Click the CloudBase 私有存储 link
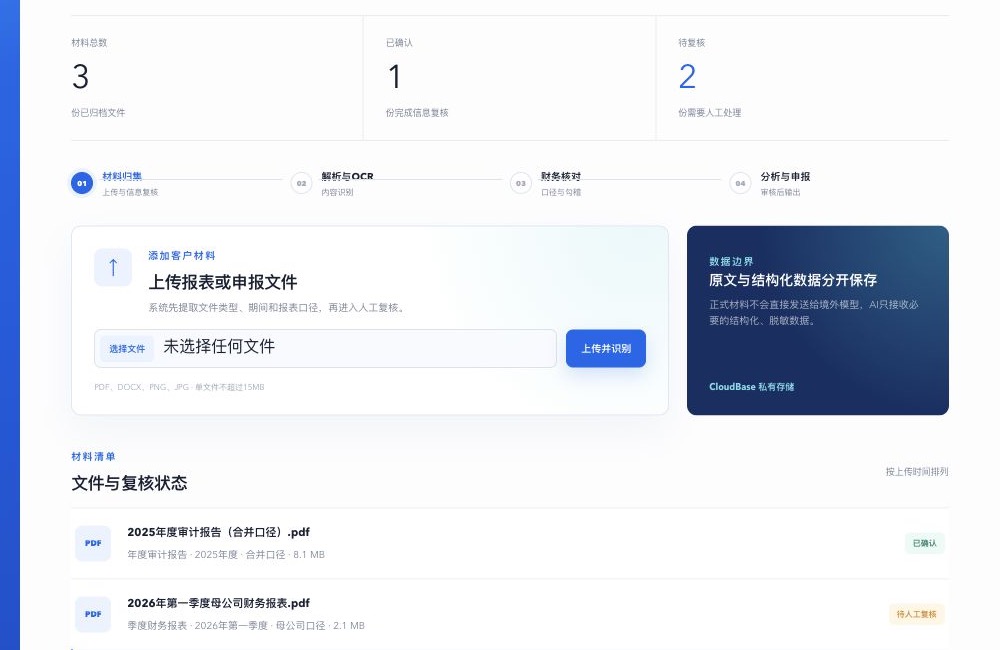 pyautogui.click(x=751, y=387)
